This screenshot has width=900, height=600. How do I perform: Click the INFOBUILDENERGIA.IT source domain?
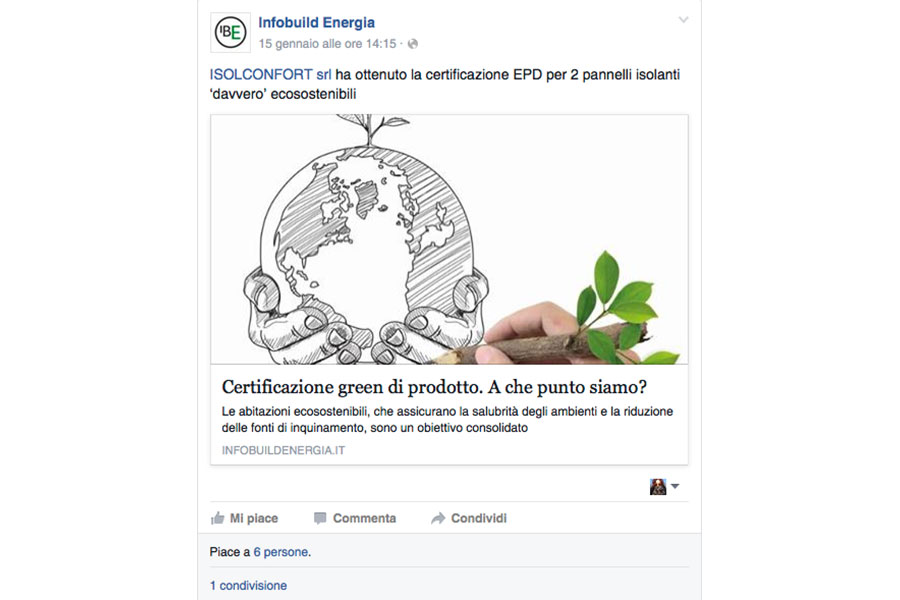tap(284, 450)
